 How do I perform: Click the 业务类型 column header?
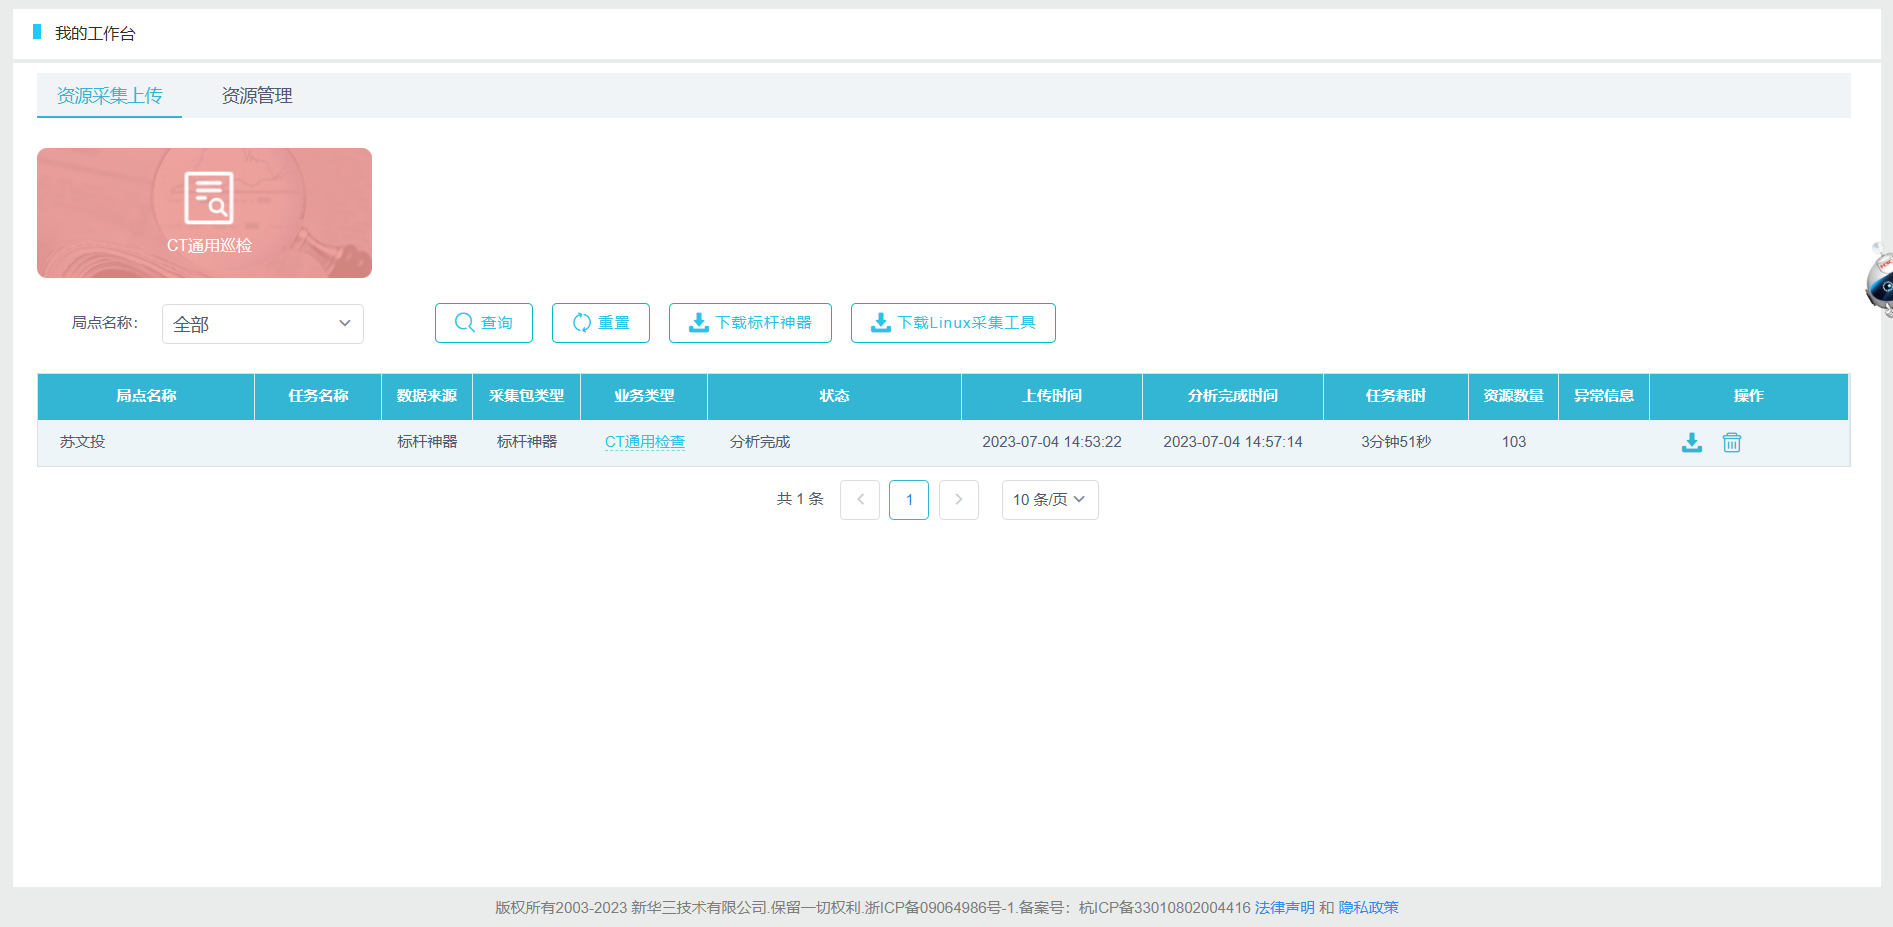point(644,396)
